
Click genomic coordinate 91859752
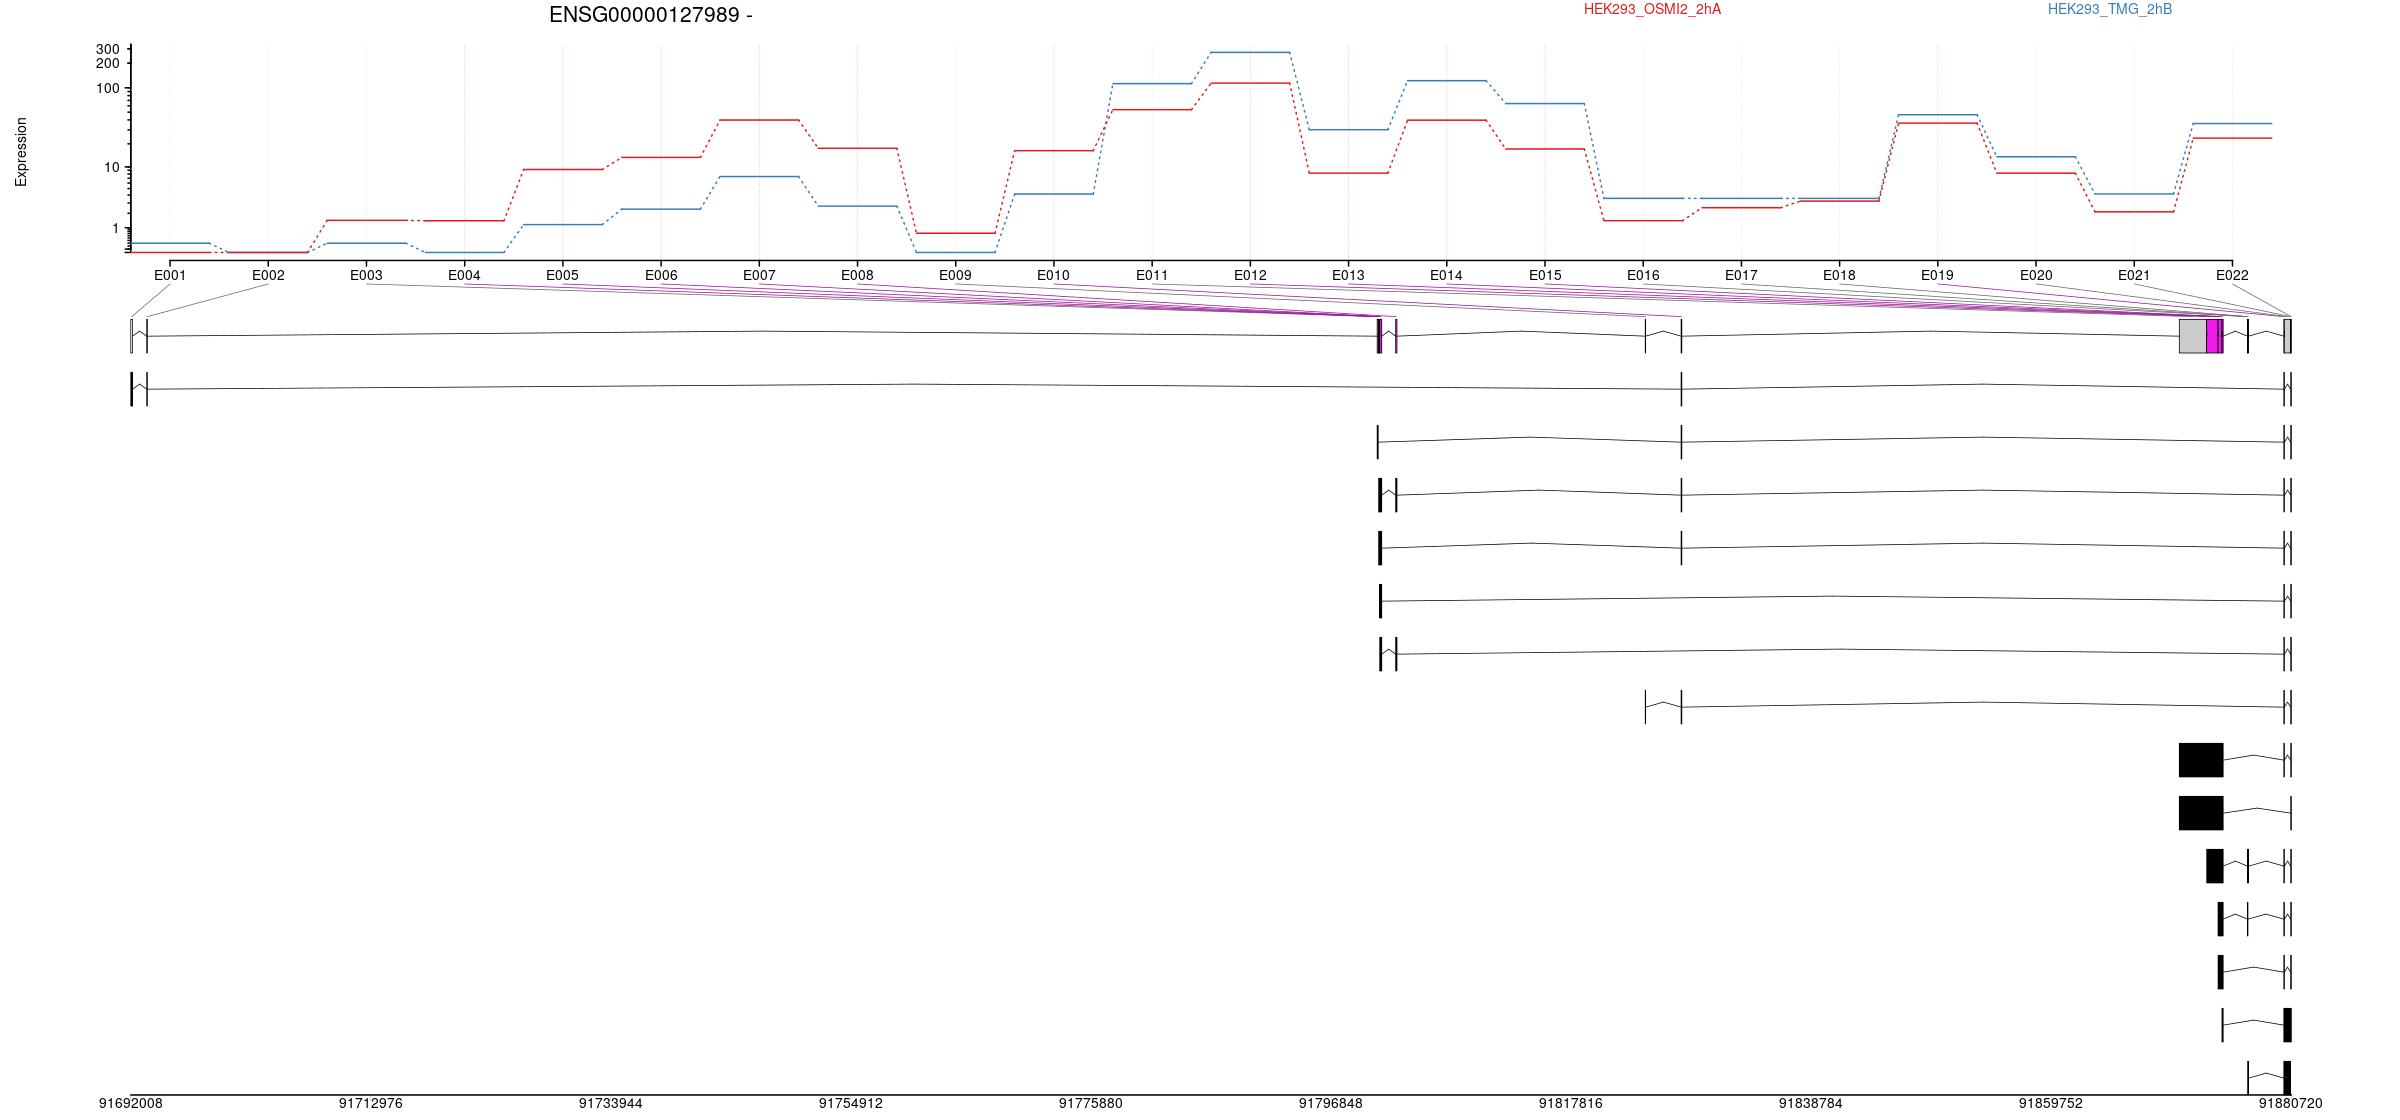pyautogui.click(x=2051, y=1104)
